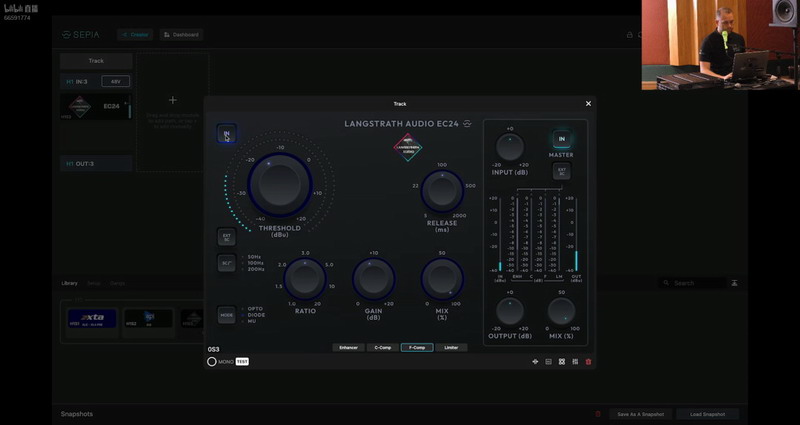Cycle the compressor MODE selector
The height and width of the screenshot is (425, 800).
click(x=227, y=315)
